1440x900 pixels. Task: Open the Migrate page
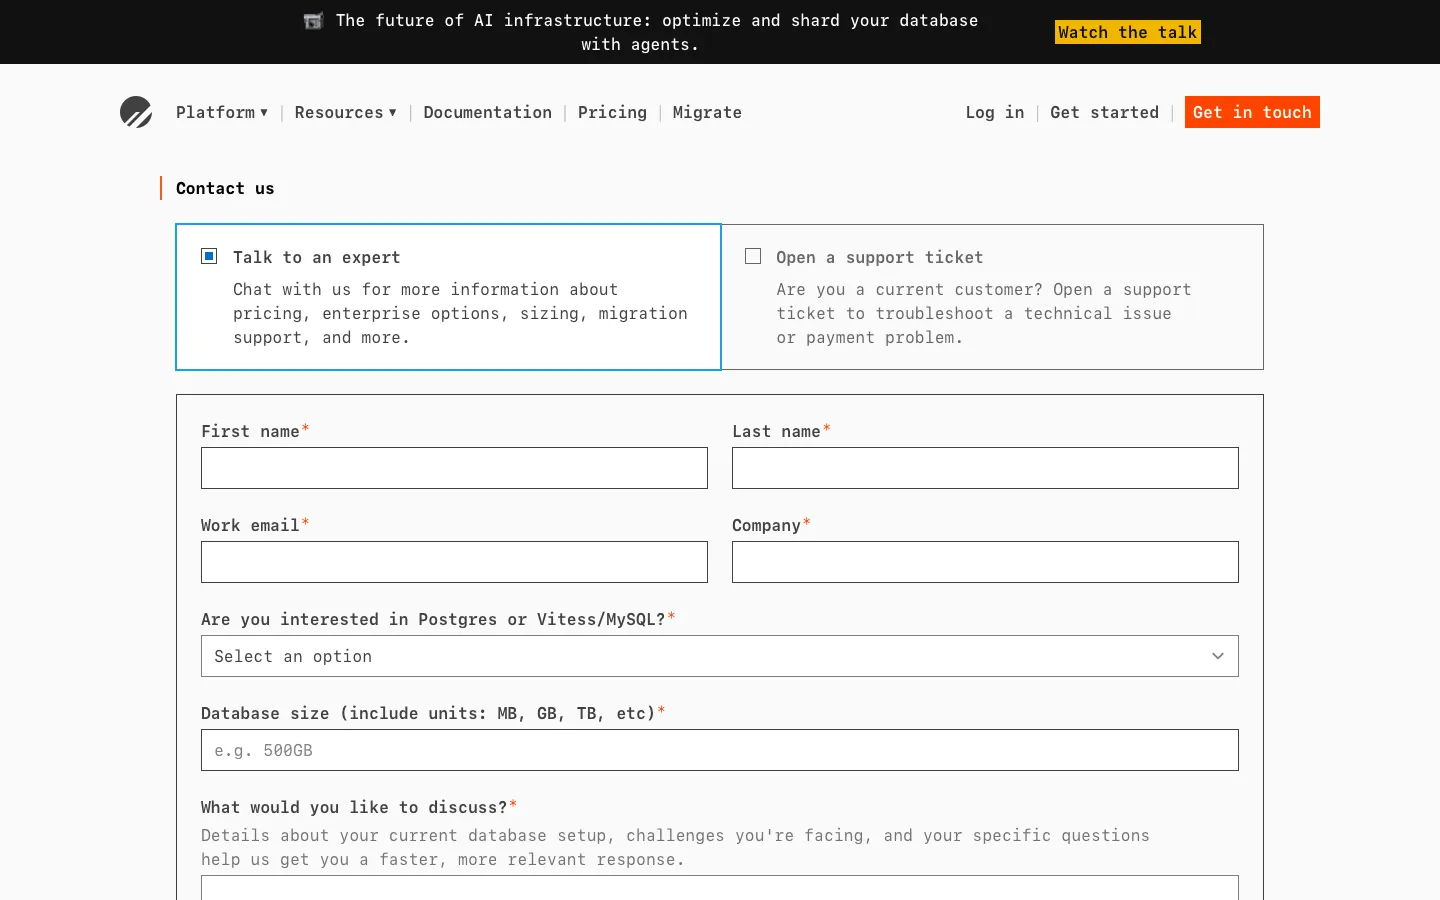tap(707, 112)
